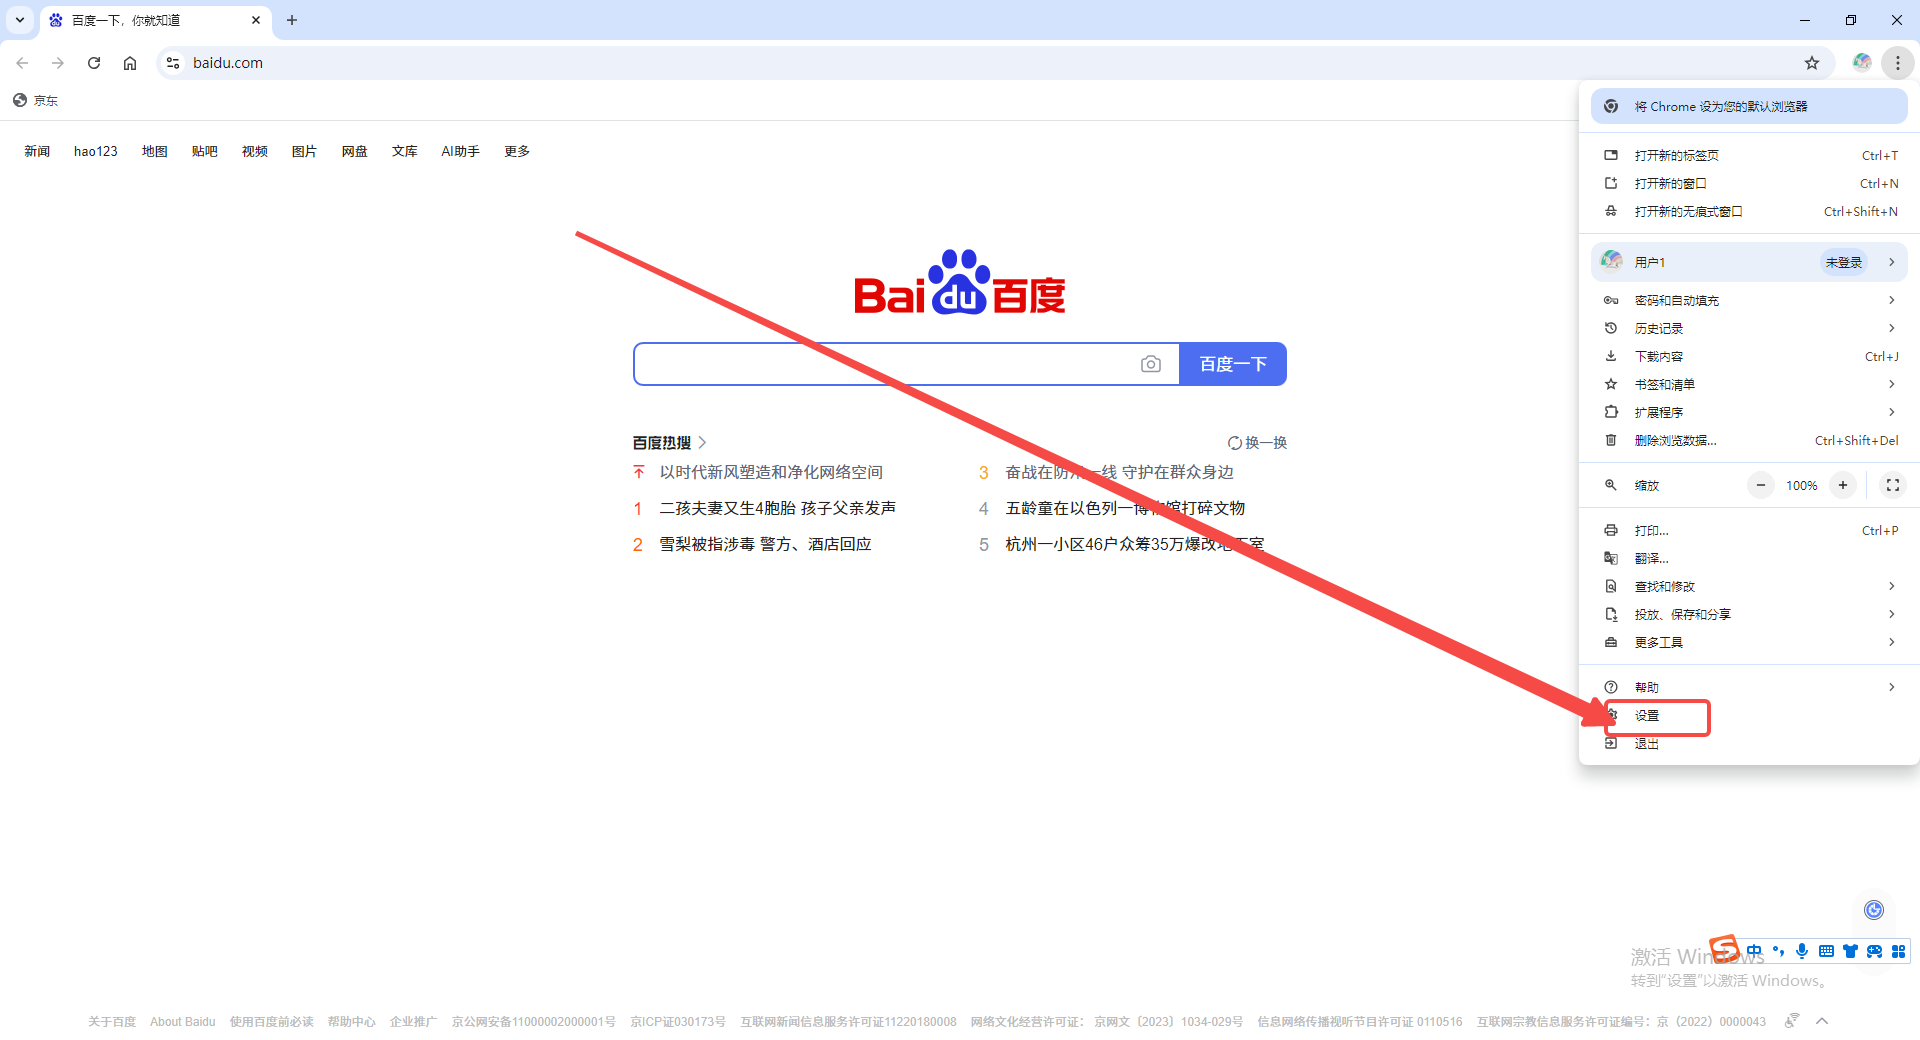This screenshot has width=1920, height=1040.
Task: Click the 京东 bookmark
Action: point(35,100)
